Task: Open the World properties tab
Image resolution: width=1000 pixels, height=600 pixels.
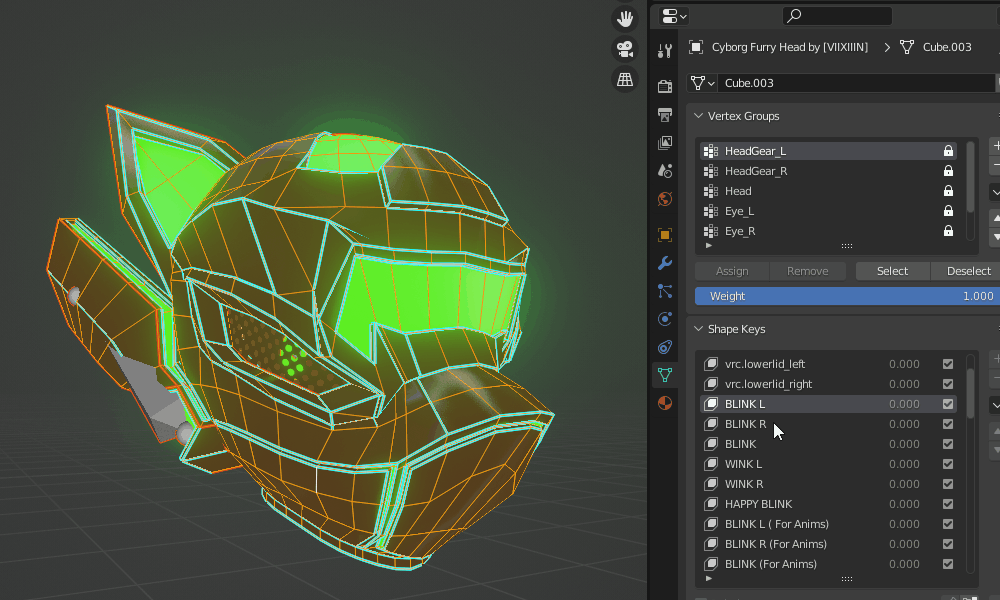Action: 665,199
